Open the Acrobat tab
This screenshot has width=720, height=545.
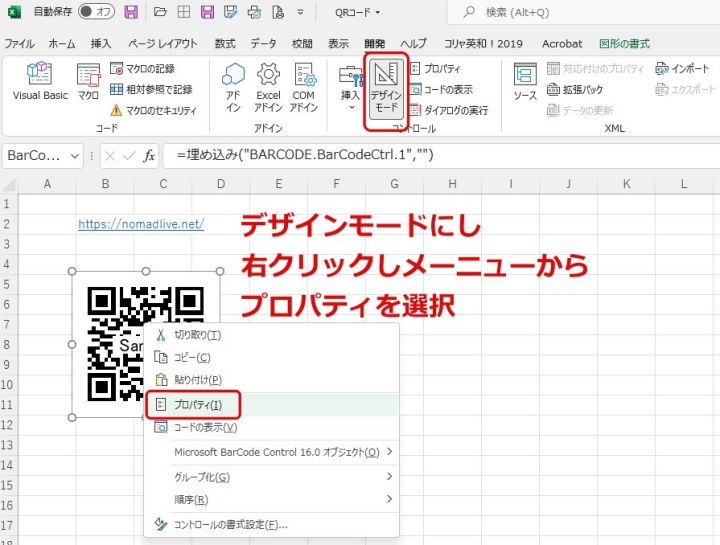[562, 44]
